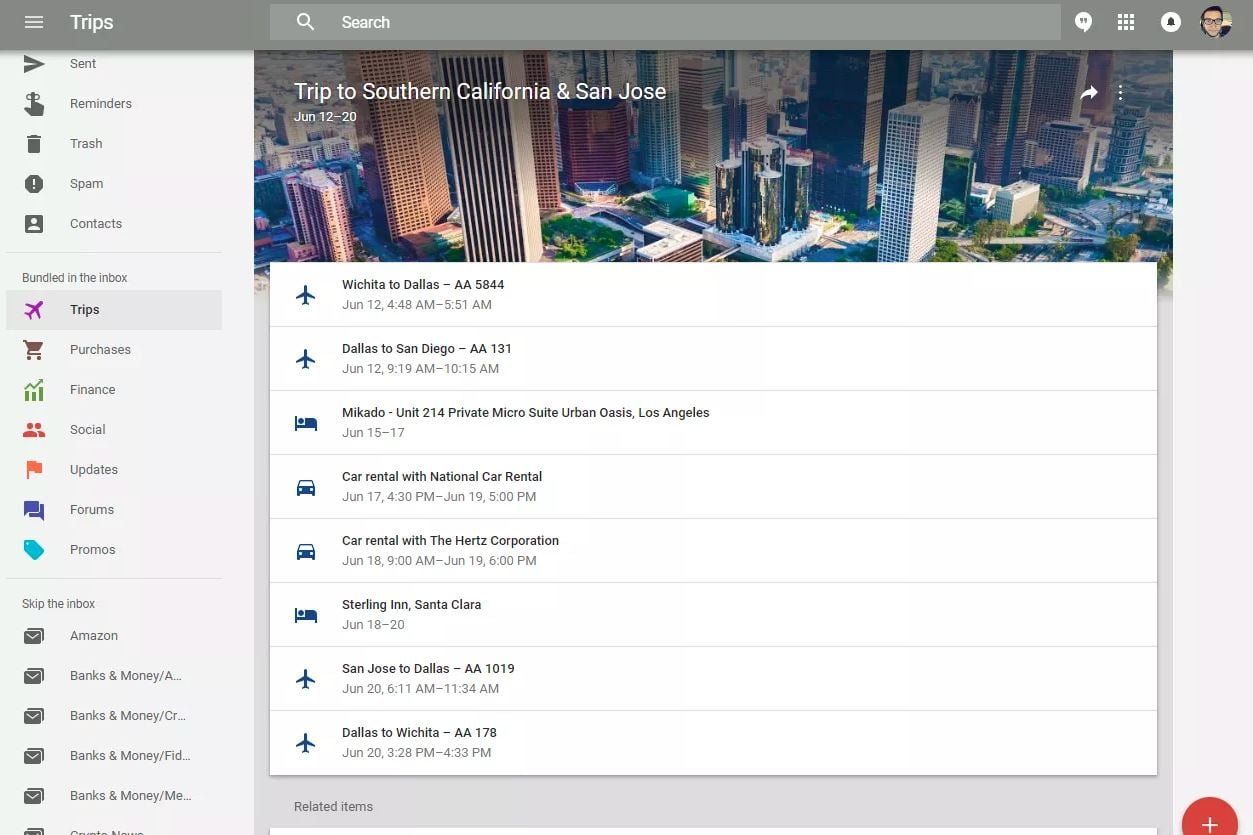Select the Purchases bundle
Image resolution: width=1253 pixels, height=835 pixels.
[x=100, y=350]
